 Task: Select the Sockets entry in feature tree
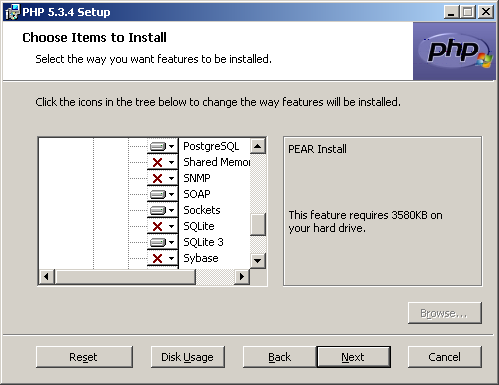tap(202, 210)
